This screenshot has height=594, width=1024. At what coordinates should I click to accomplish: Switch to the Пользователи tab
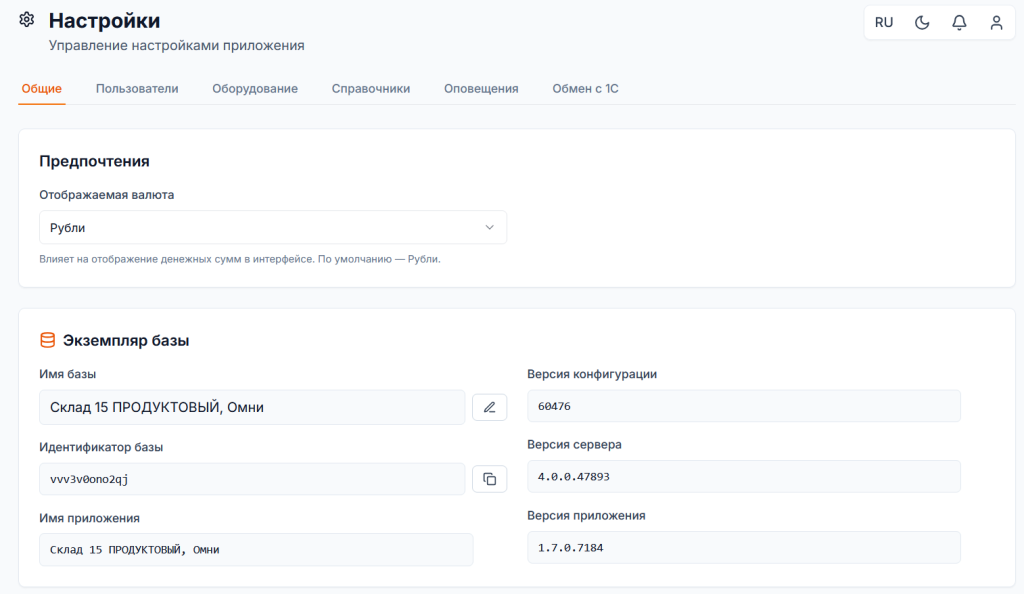(137, 88)
